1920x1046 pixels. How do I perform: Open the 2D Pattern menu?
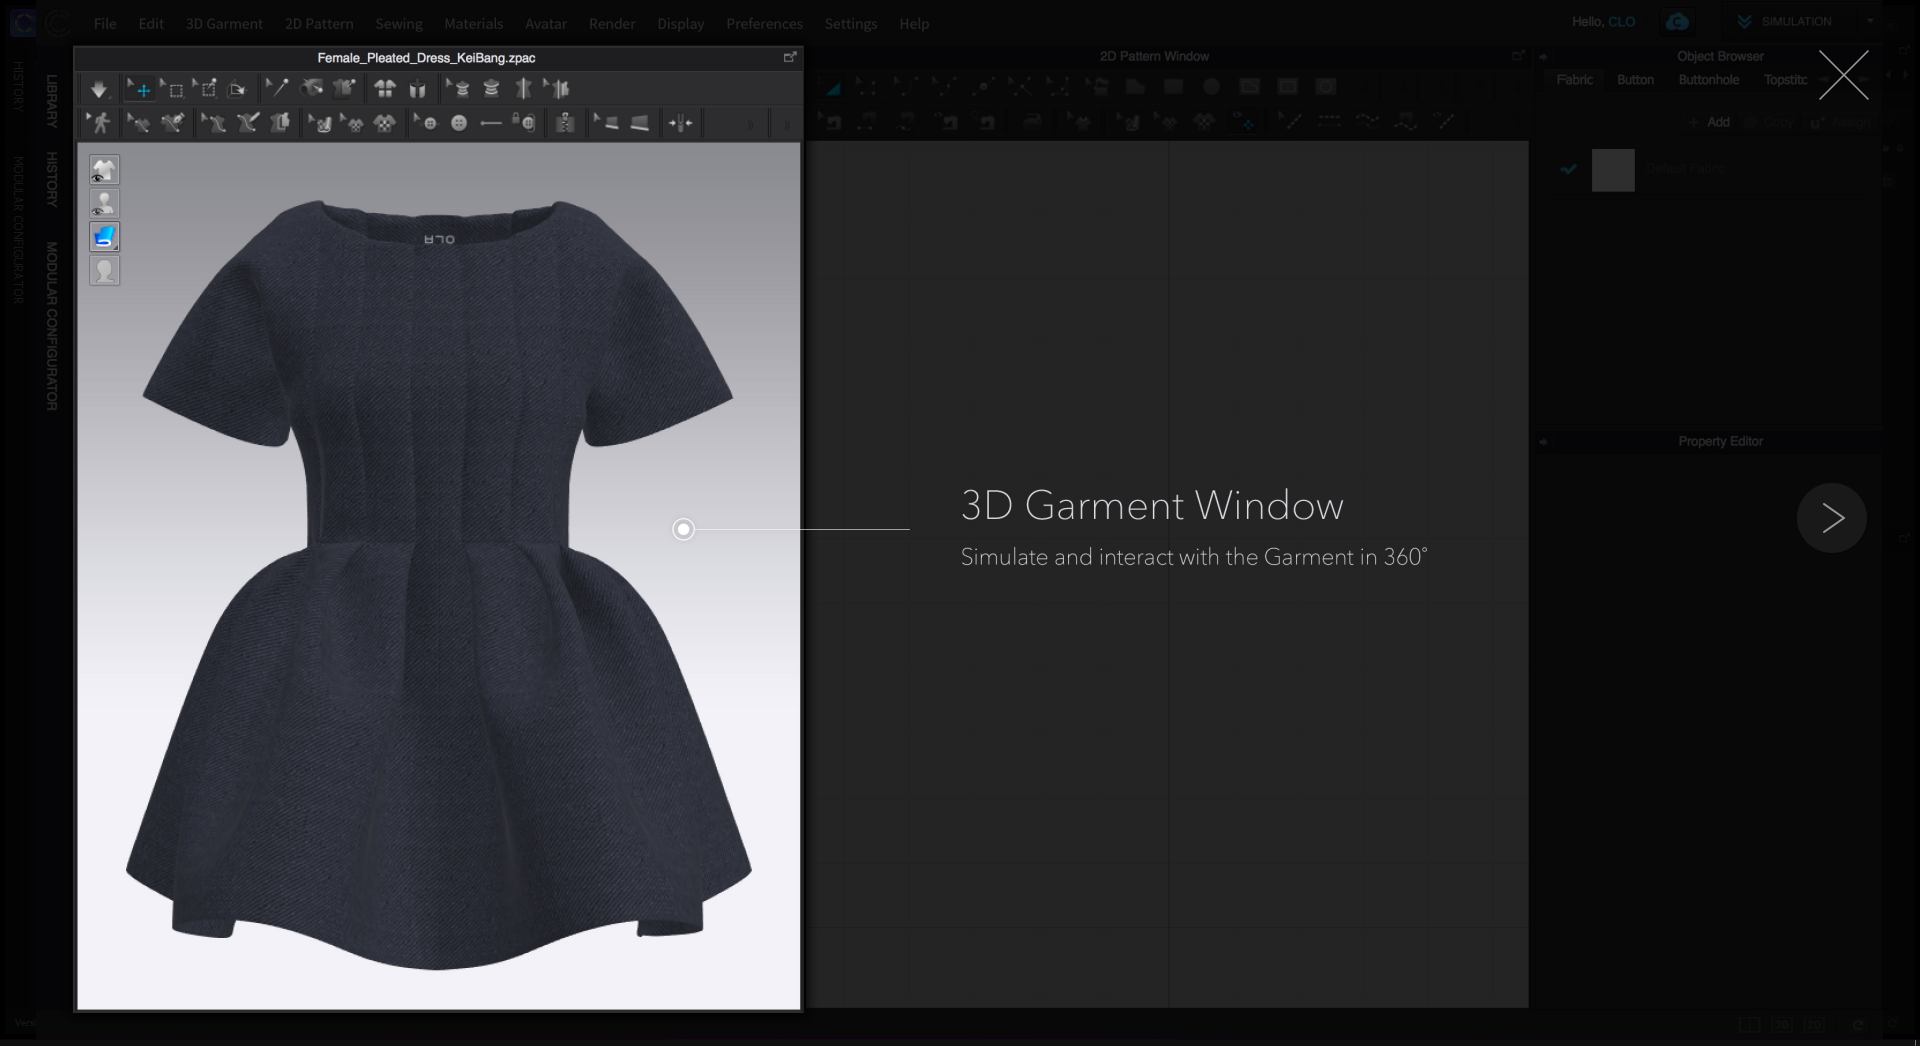[x=319, y=23]
